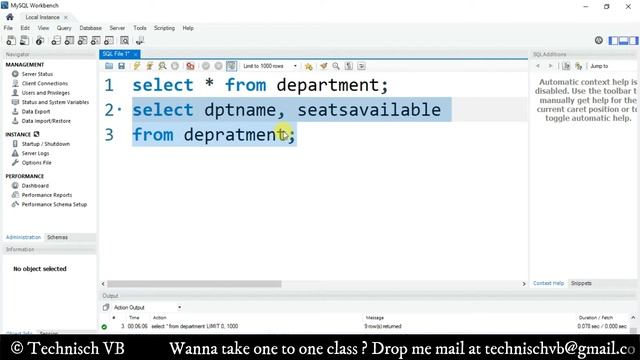This screenshot has height=360, width=640.
Task: Open the Help menu
Action: 188,28
